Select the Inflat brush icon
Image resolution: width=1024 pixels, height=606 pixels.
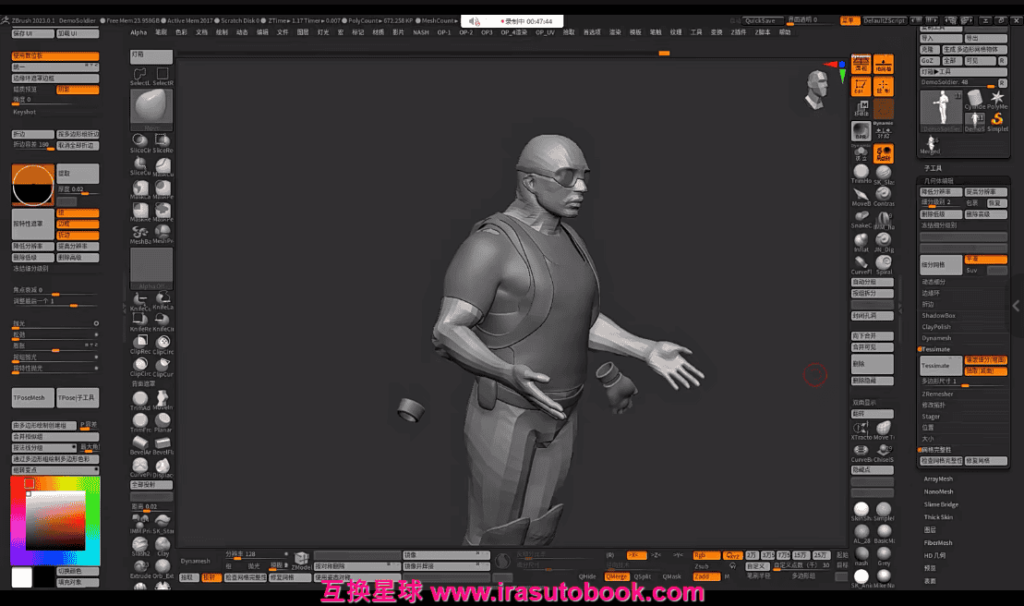coord(861,238)
